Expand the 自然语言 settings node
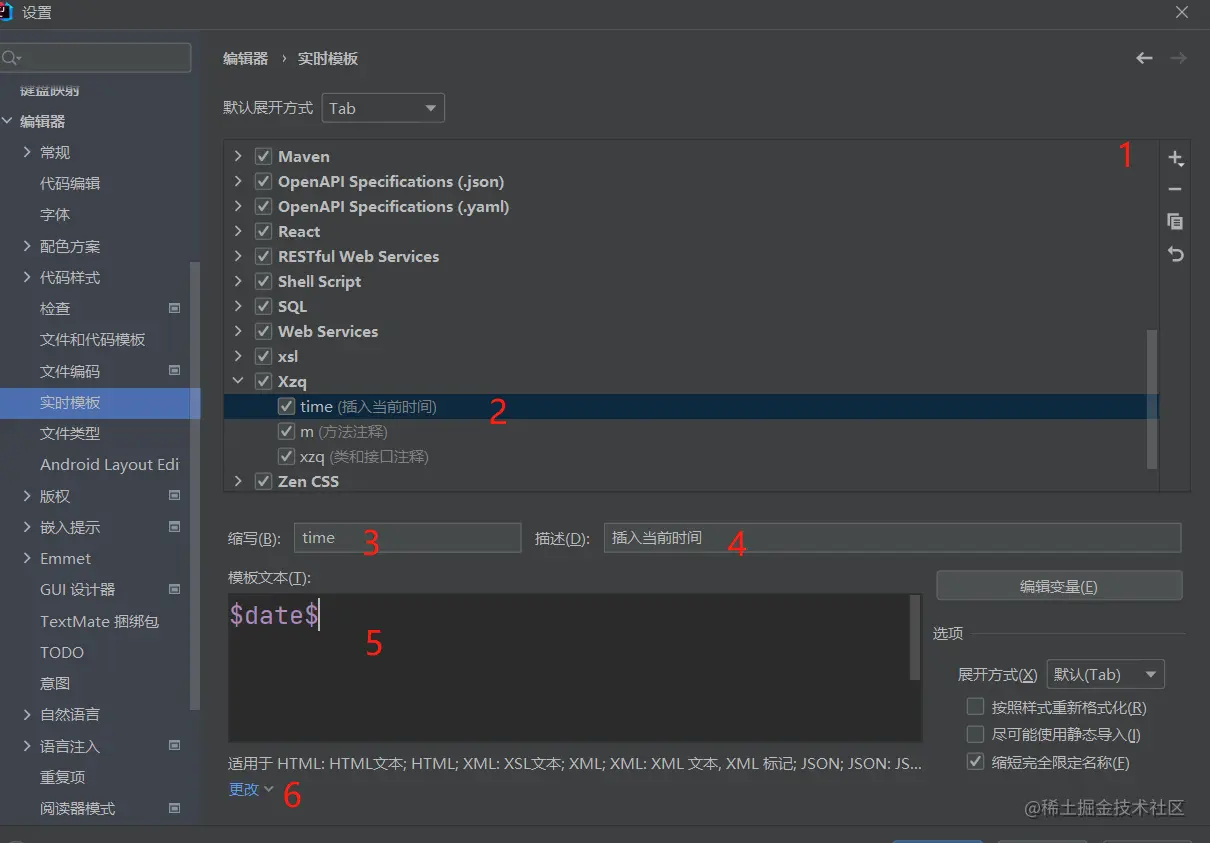This screenshot has height=843, width=1210. pyautogui.click(x=27, y=714)
